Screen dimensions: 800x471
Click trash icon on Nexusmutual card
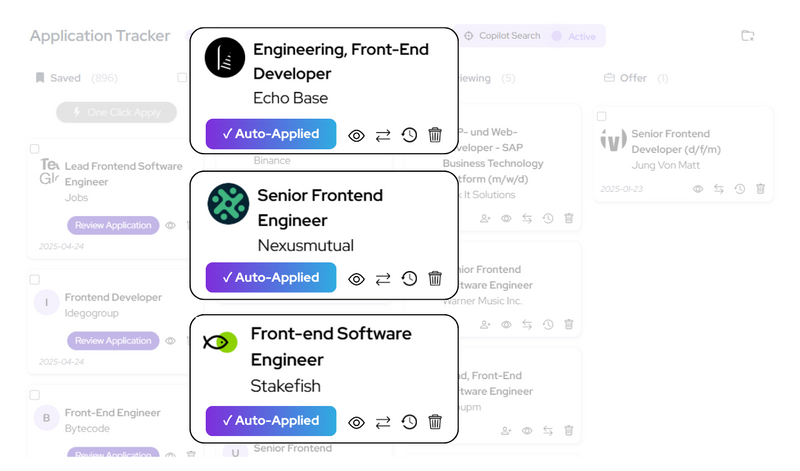(435, 279)
